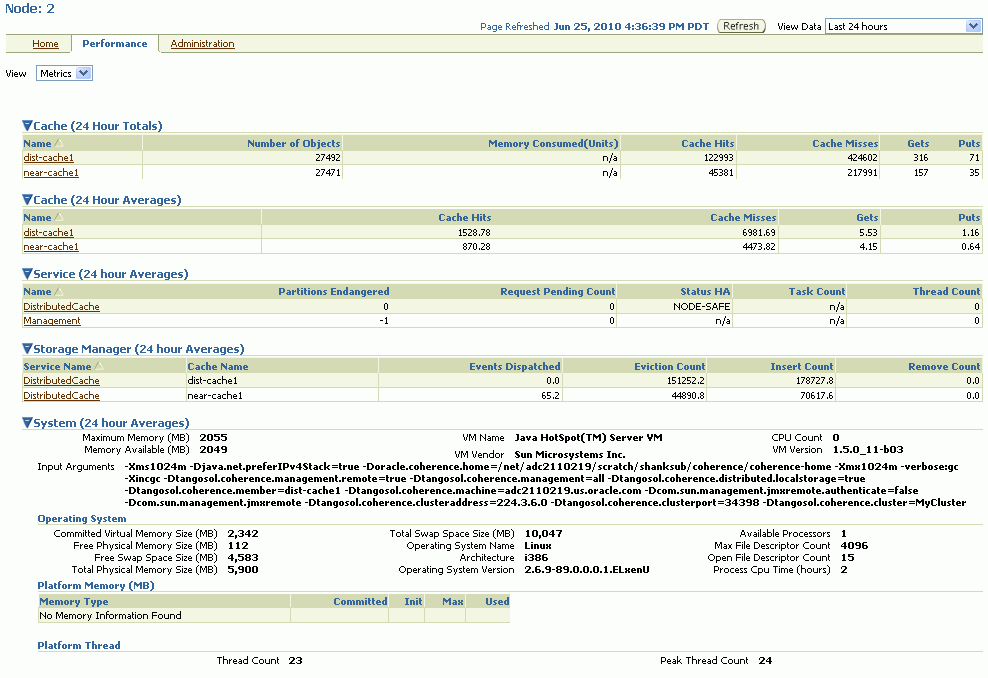The width and height of the screenshot is (988, 678).
Task: Click the Committed column header in Platform Memory
Action: tap(360, 601)
